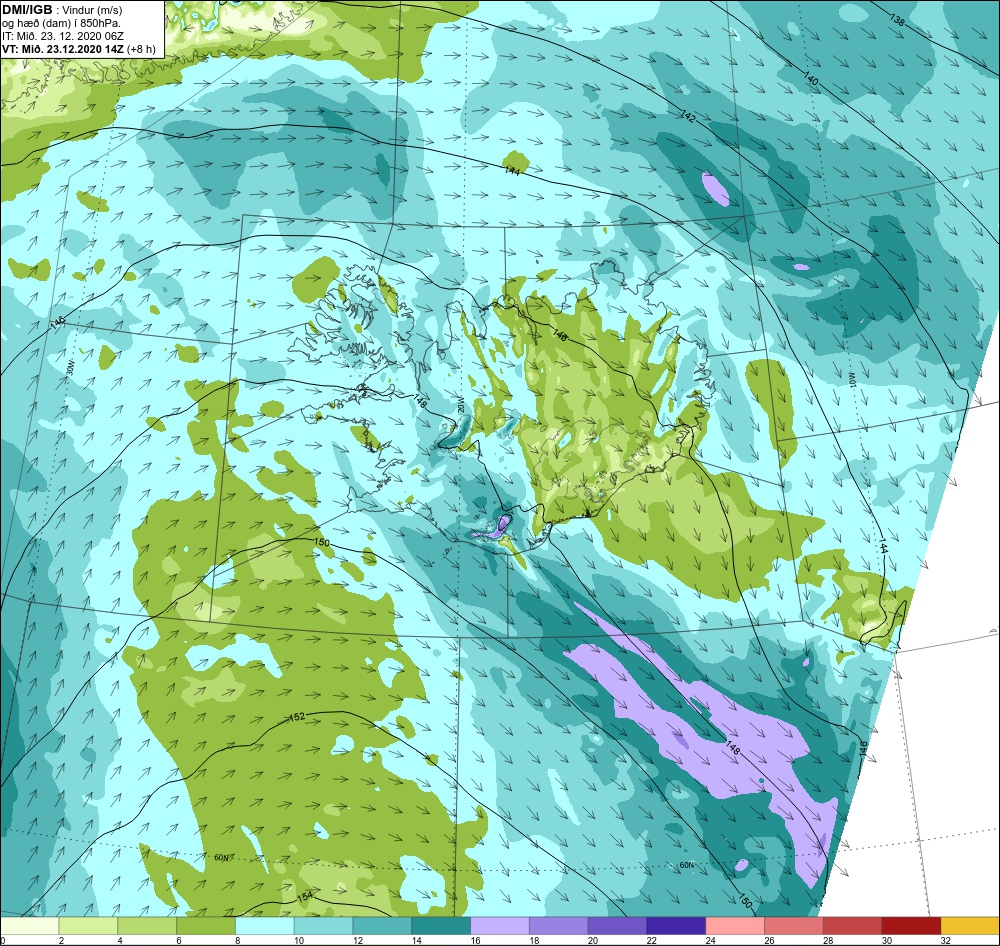Click the 'VT: Mið. 23.12.2020 14Z (+8 h)' line
This screenshot has height=946, width=1000.
(78, 48)
